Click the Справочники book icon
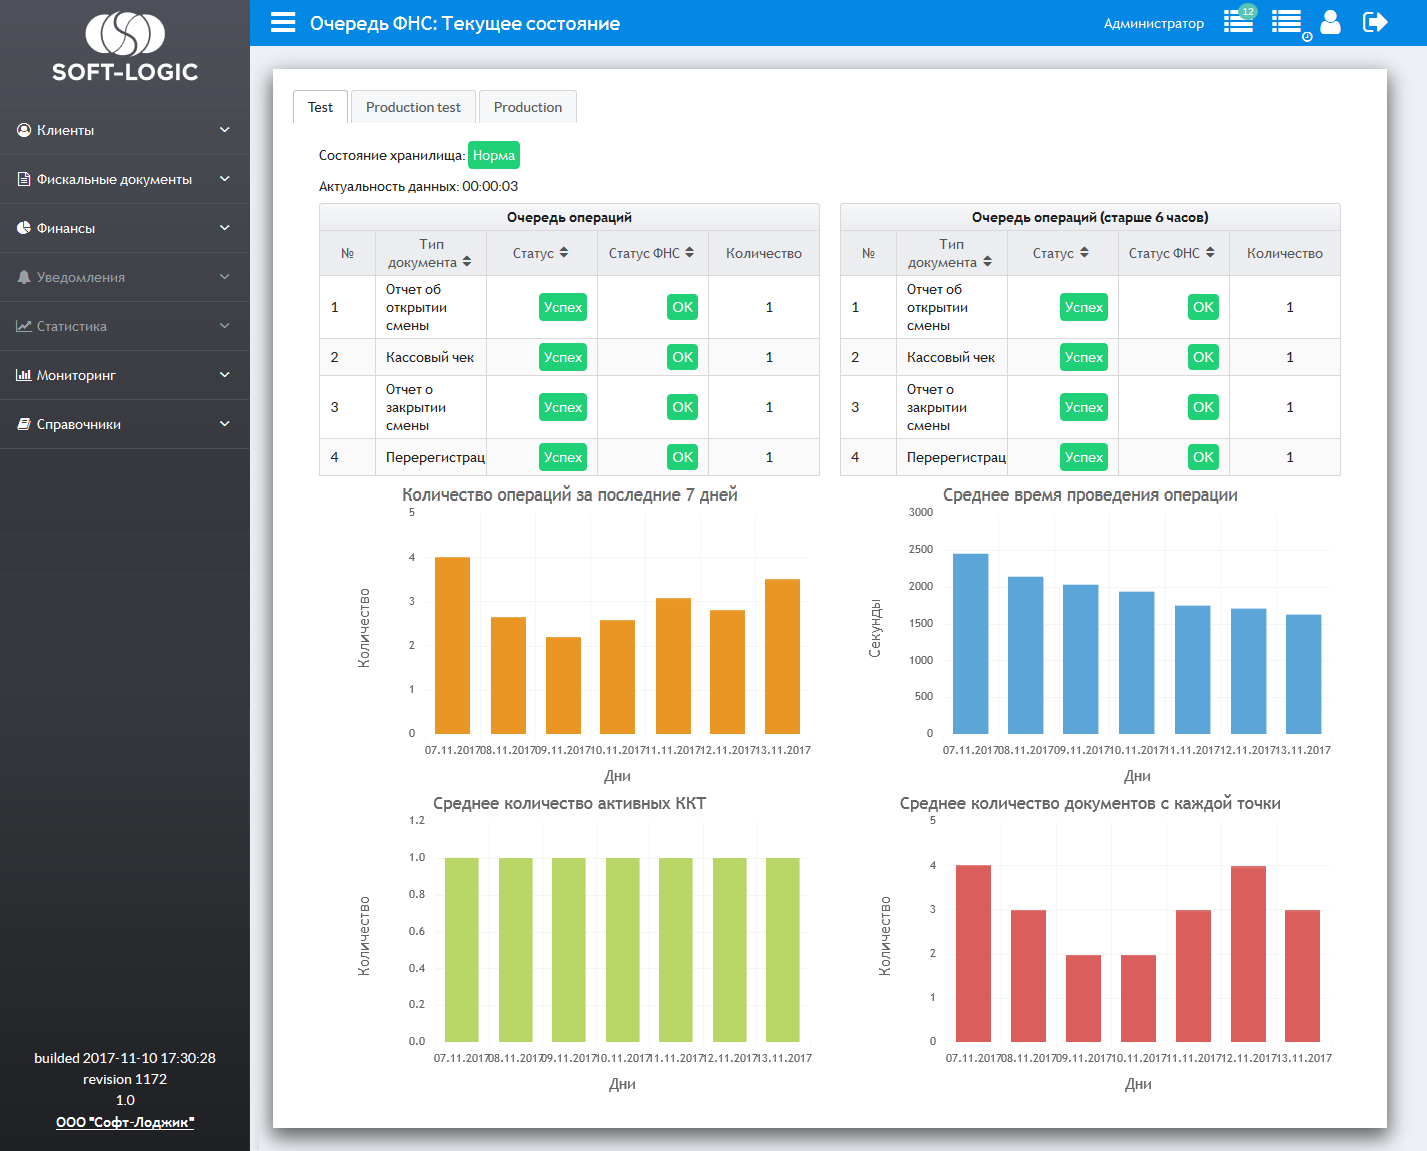Image resolution: width=1427 pixels, height=1151 pixels. click(x=24, y=424)
